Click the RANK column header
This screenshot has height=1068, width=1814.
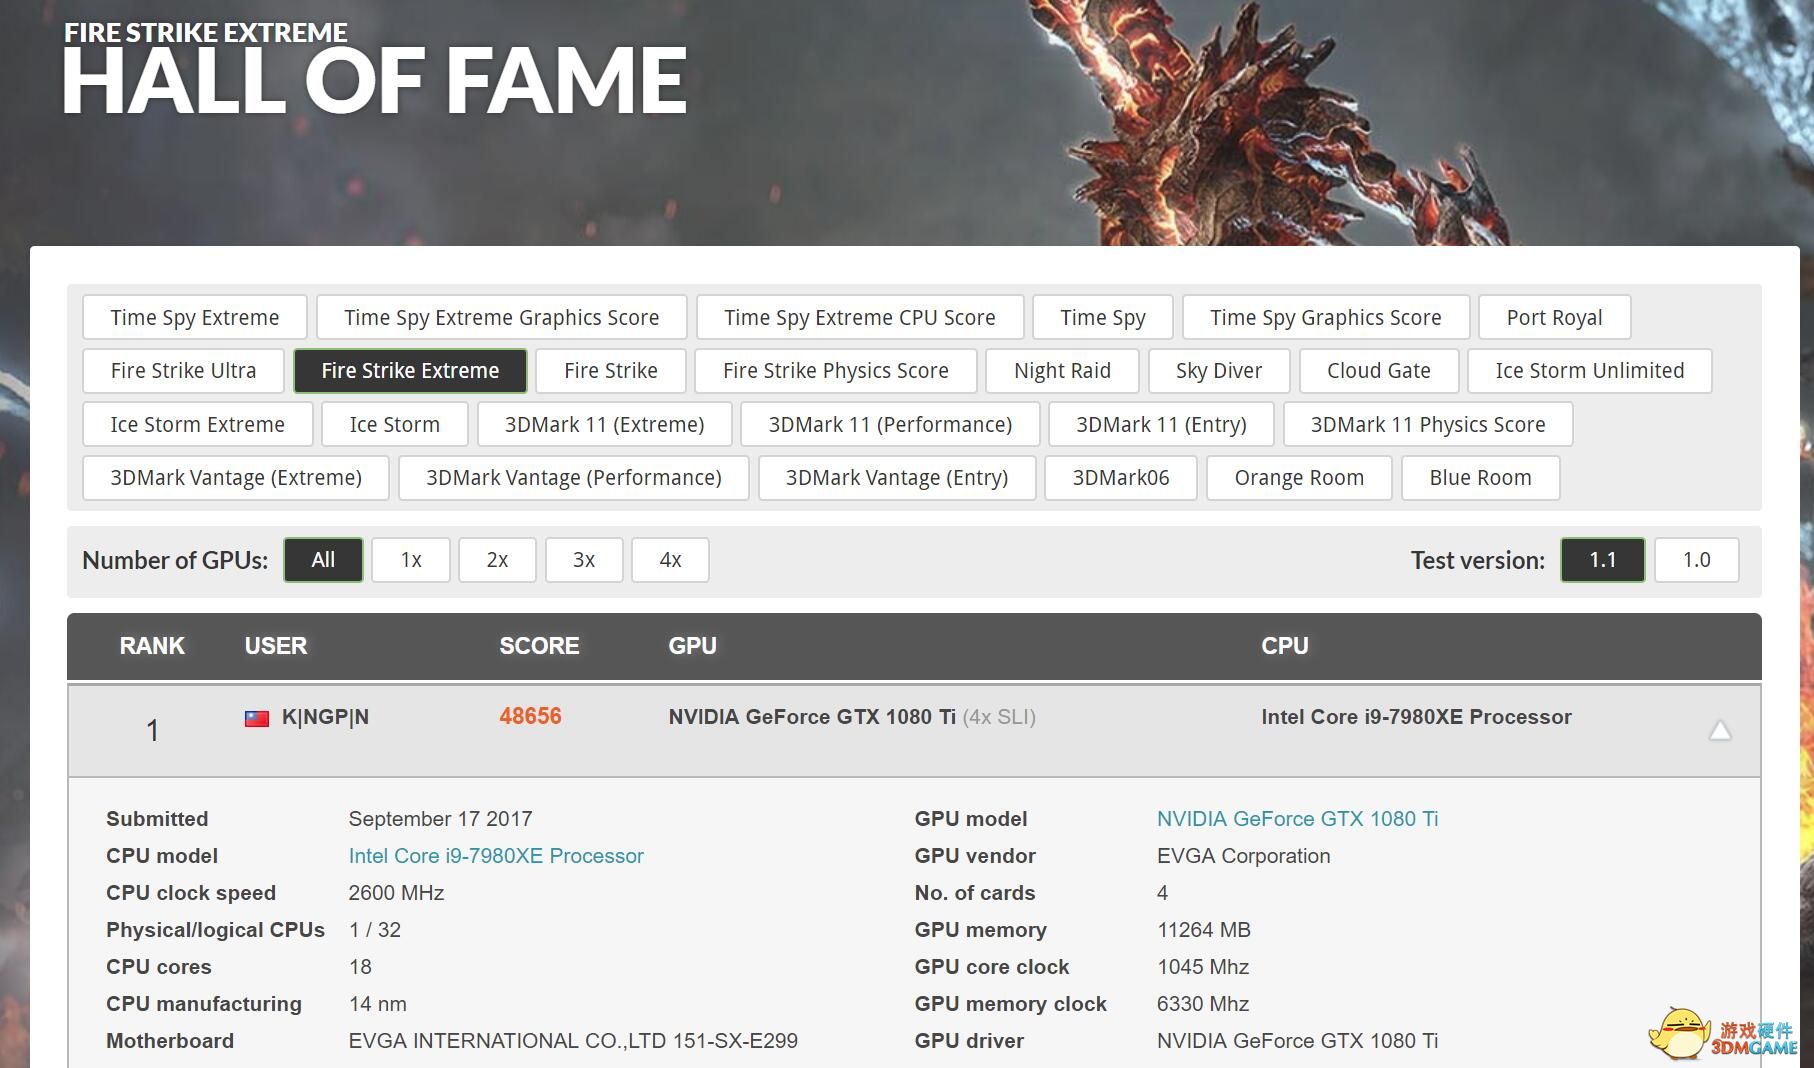pyautogui.click(x=152, y=646)
